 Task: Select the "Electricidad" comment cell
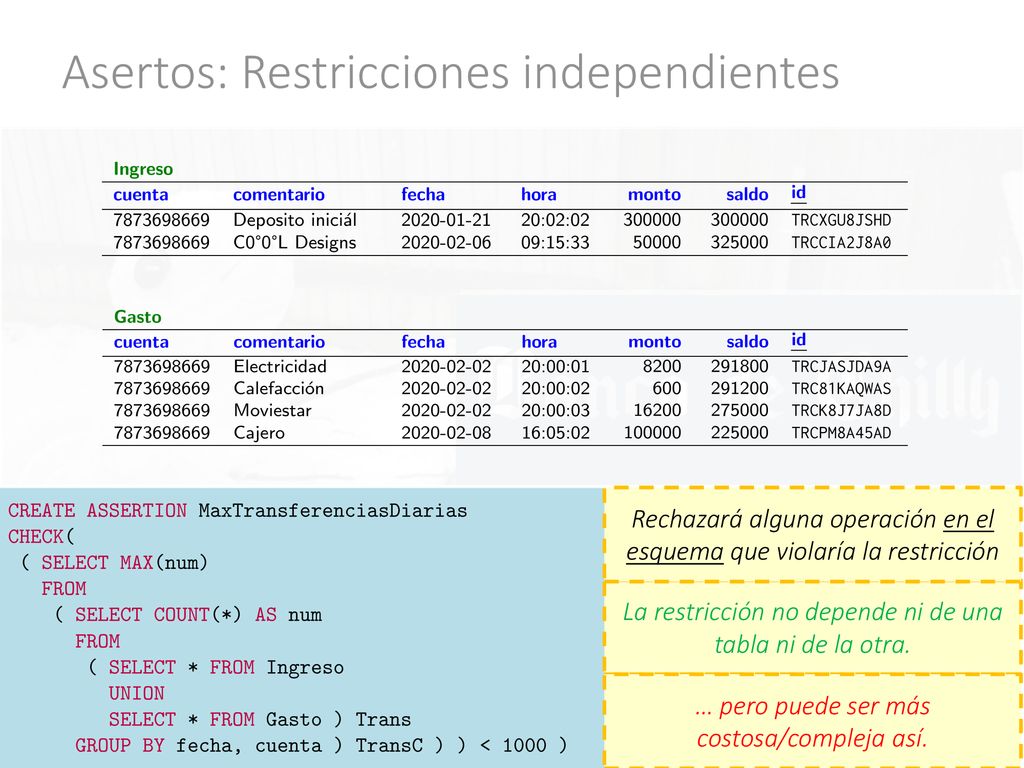pyautogui.click(x=280, y=366)
